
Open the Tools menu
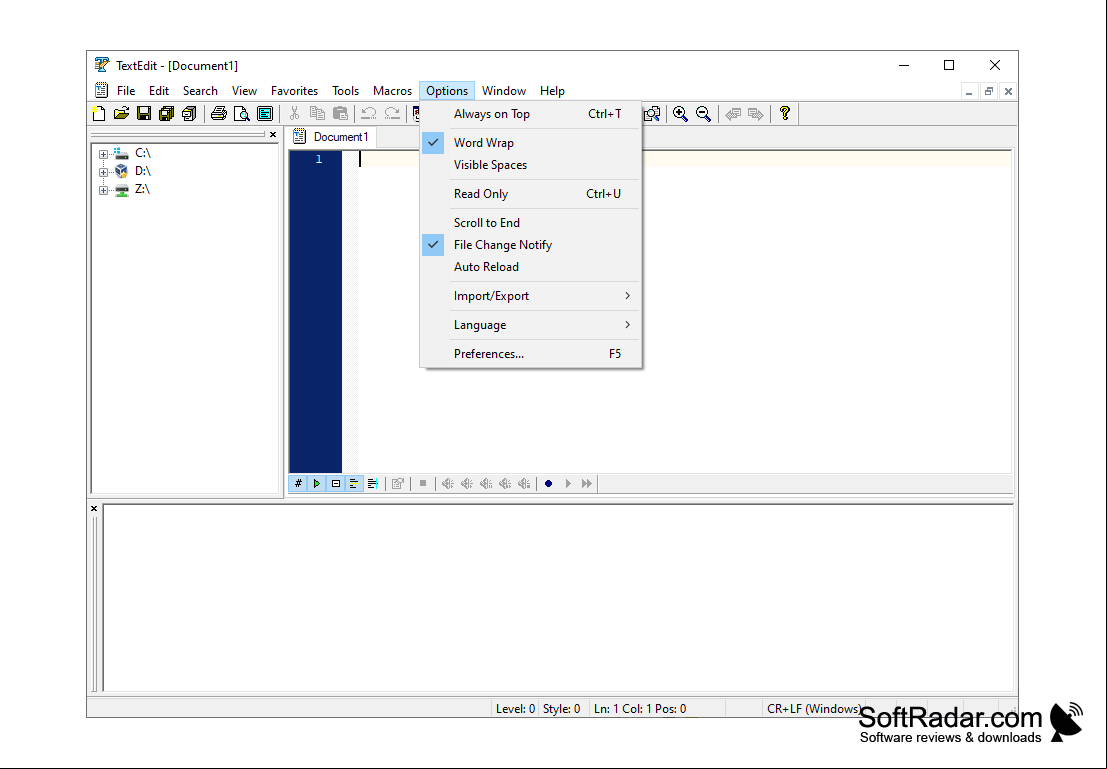pyautogui.click(x=345, y=91)
